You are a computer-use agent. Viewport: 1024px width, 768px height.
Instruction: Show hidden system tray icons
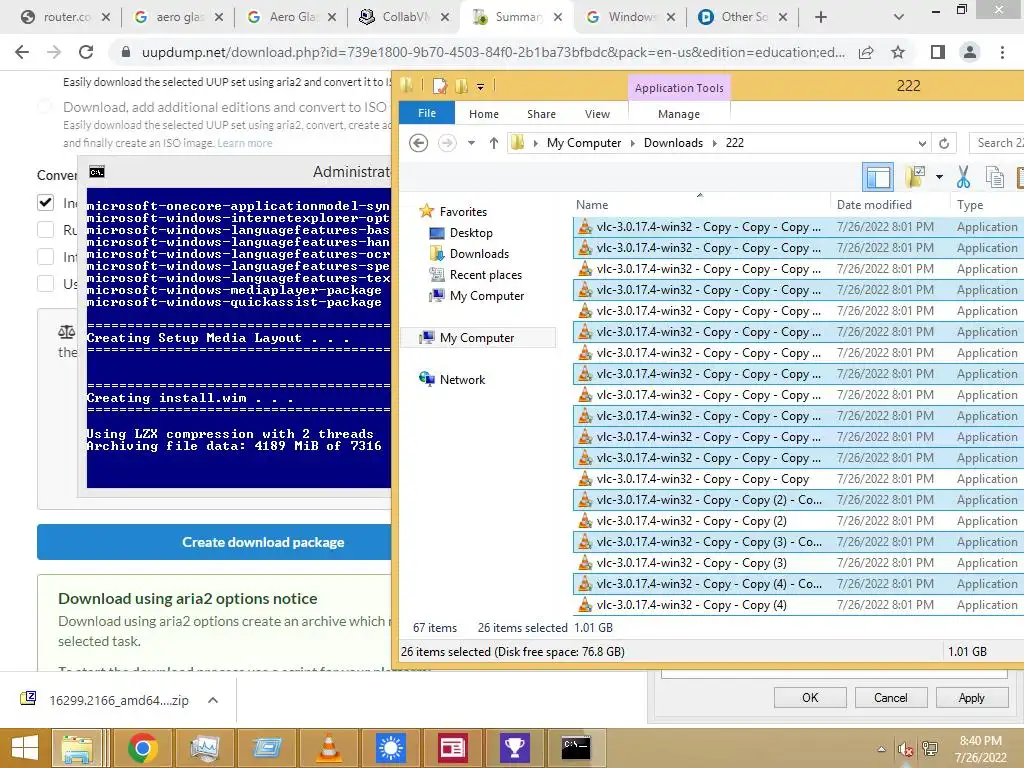click(x=881, y=750)
